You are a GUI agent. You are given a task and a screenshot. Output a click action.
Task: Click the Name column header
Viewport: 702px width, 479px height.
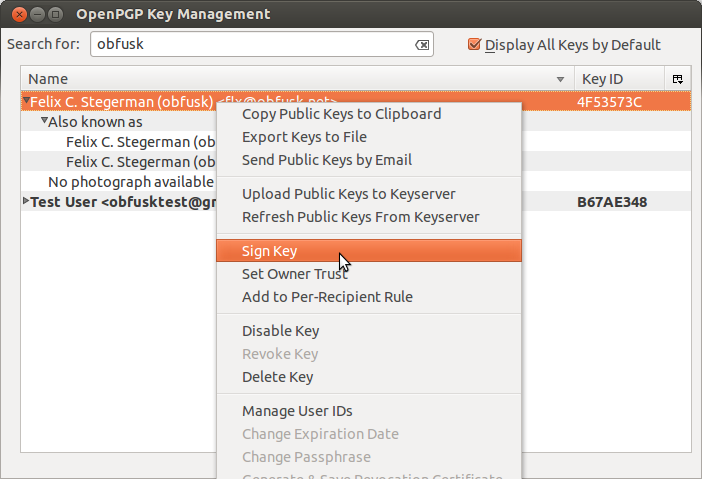click(297, 79)
